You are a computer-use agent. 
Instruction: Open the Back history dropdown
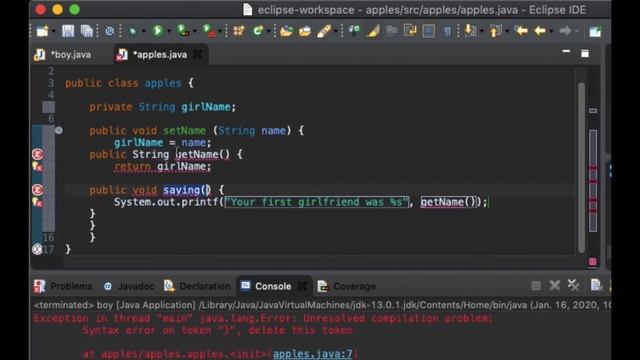point(551,31)
